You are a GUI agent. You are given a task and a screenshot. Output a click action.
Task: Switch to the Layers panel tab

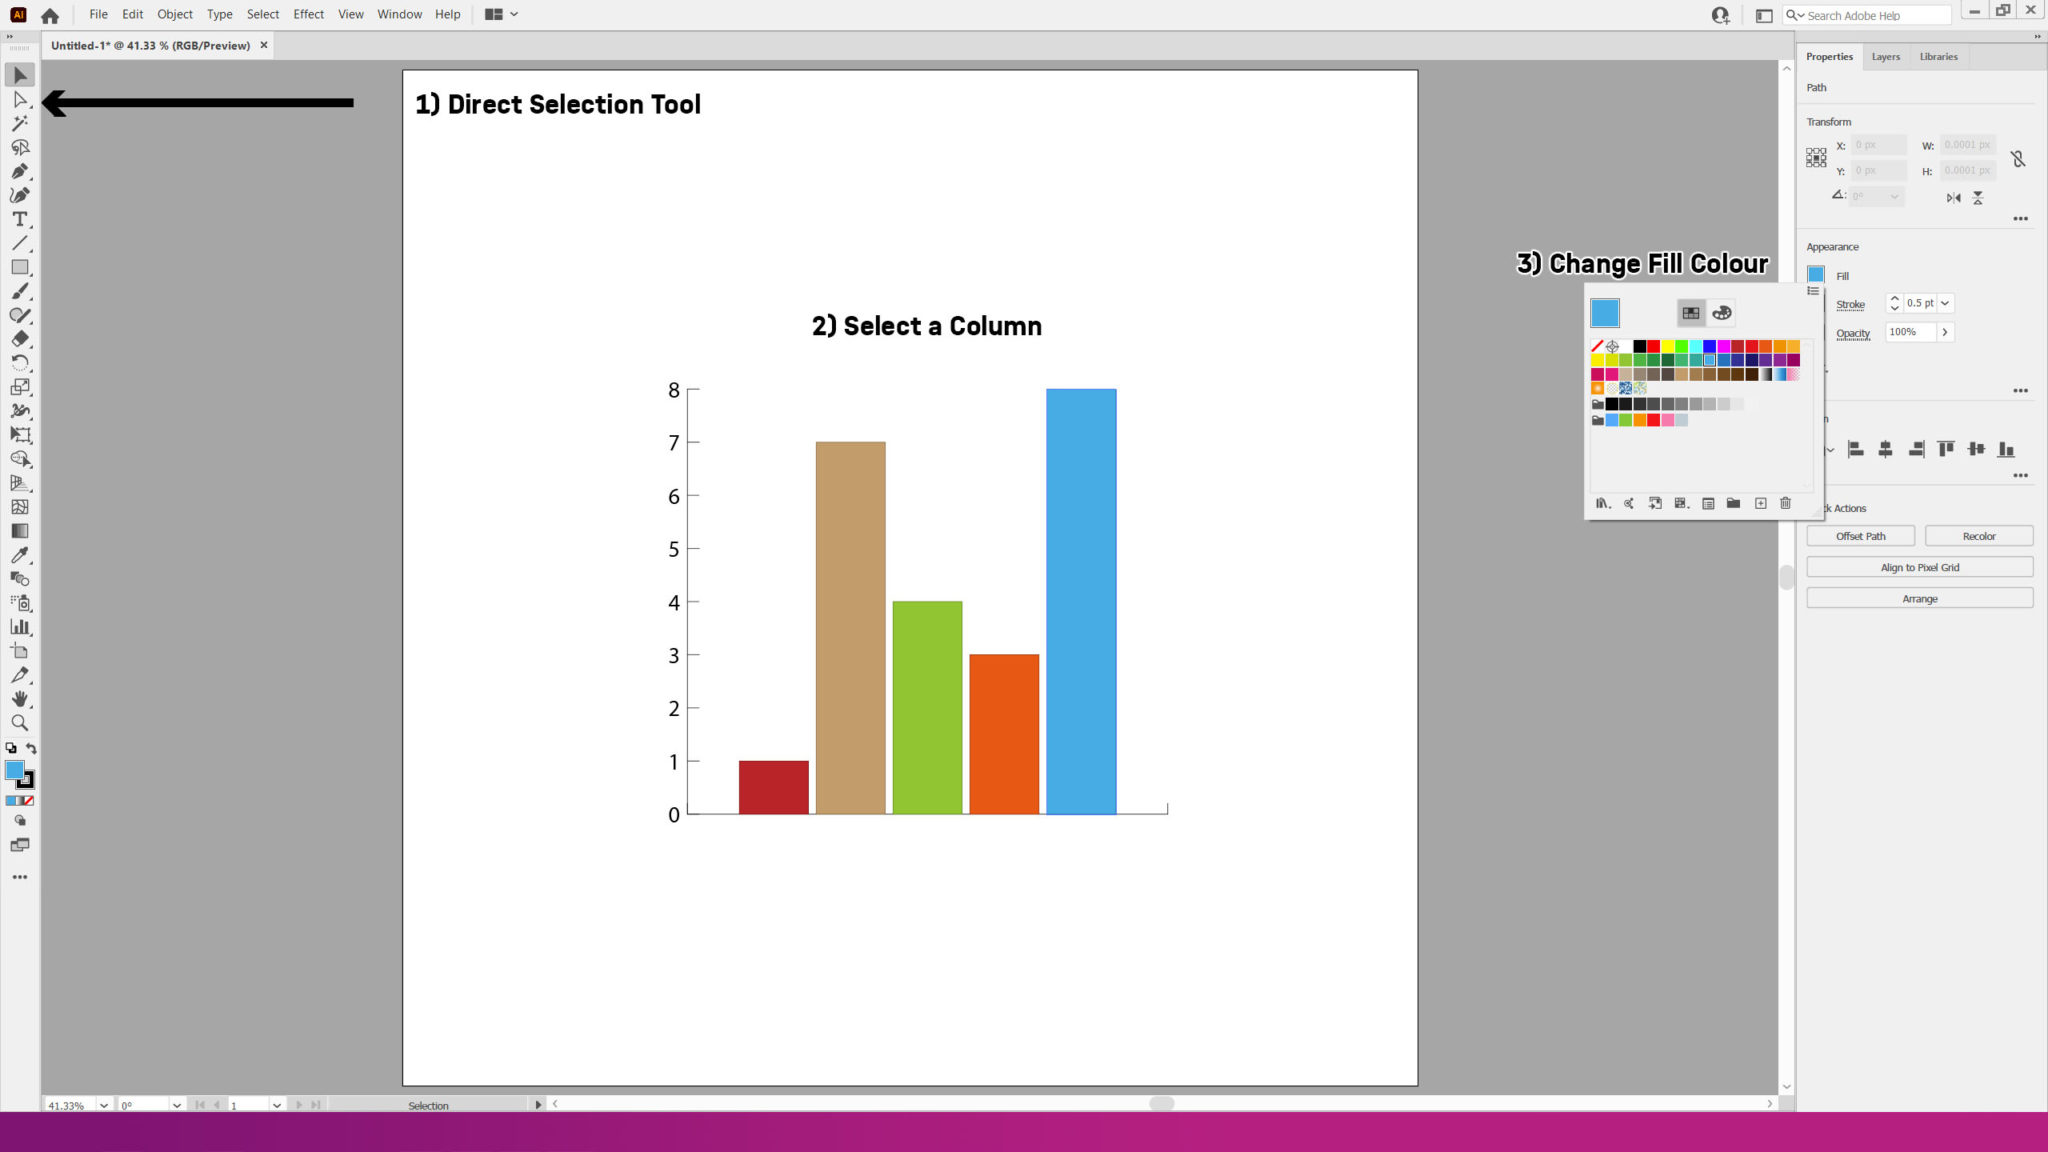tap(1885, 56)
